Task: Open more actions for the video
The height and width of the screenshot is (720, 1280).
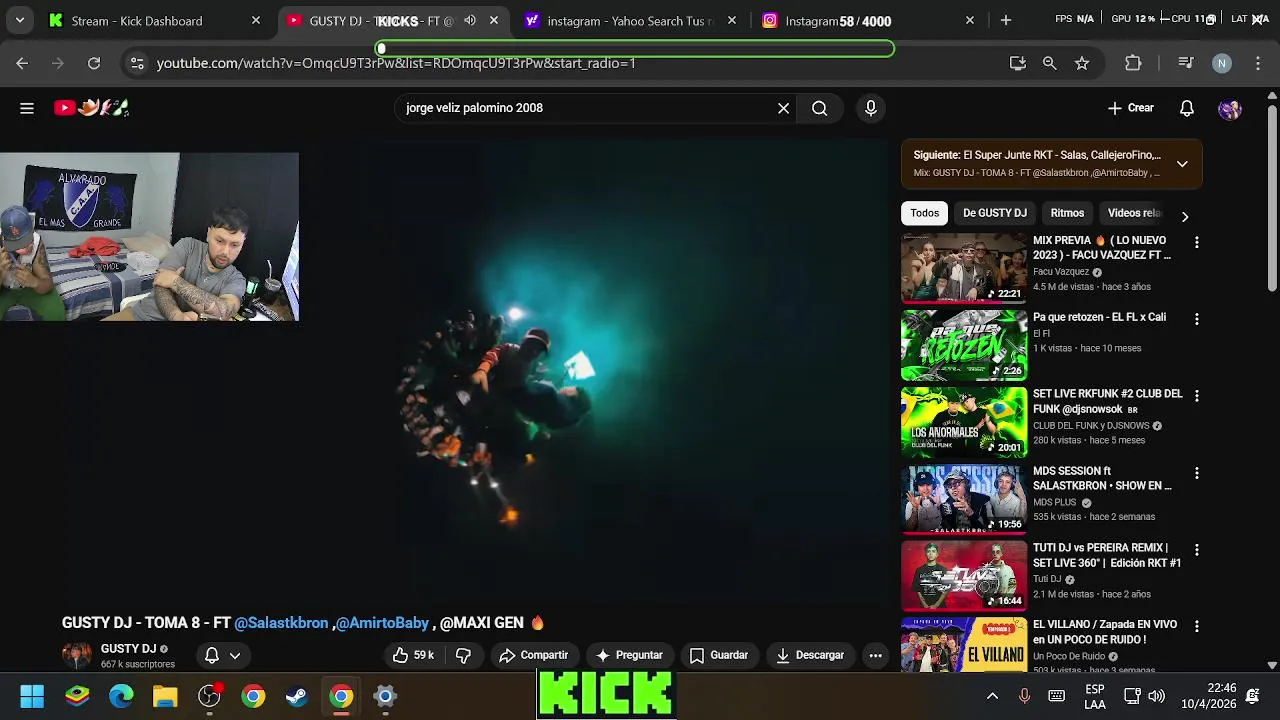Action: pos(875,655)
